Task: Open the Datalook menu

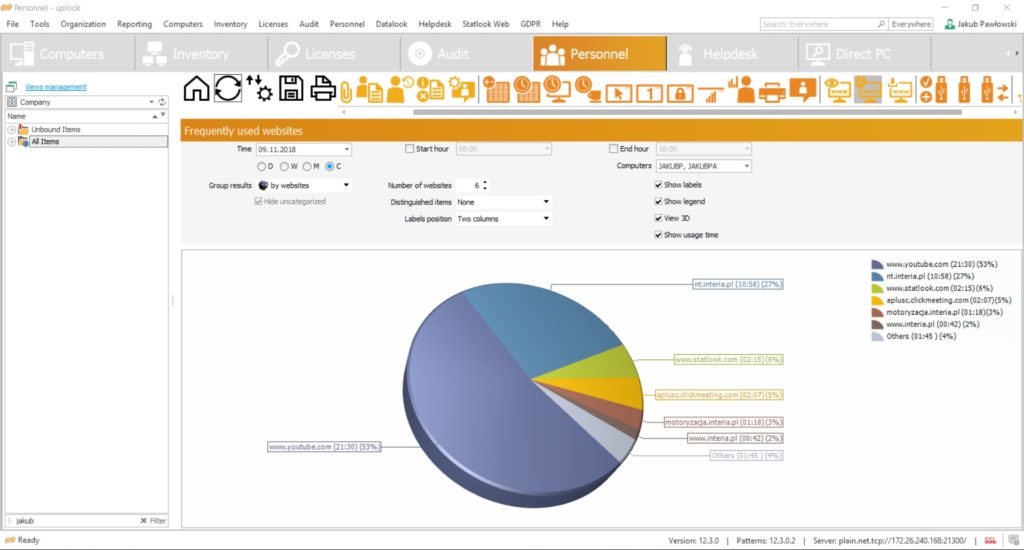Action: pos(391,24)
